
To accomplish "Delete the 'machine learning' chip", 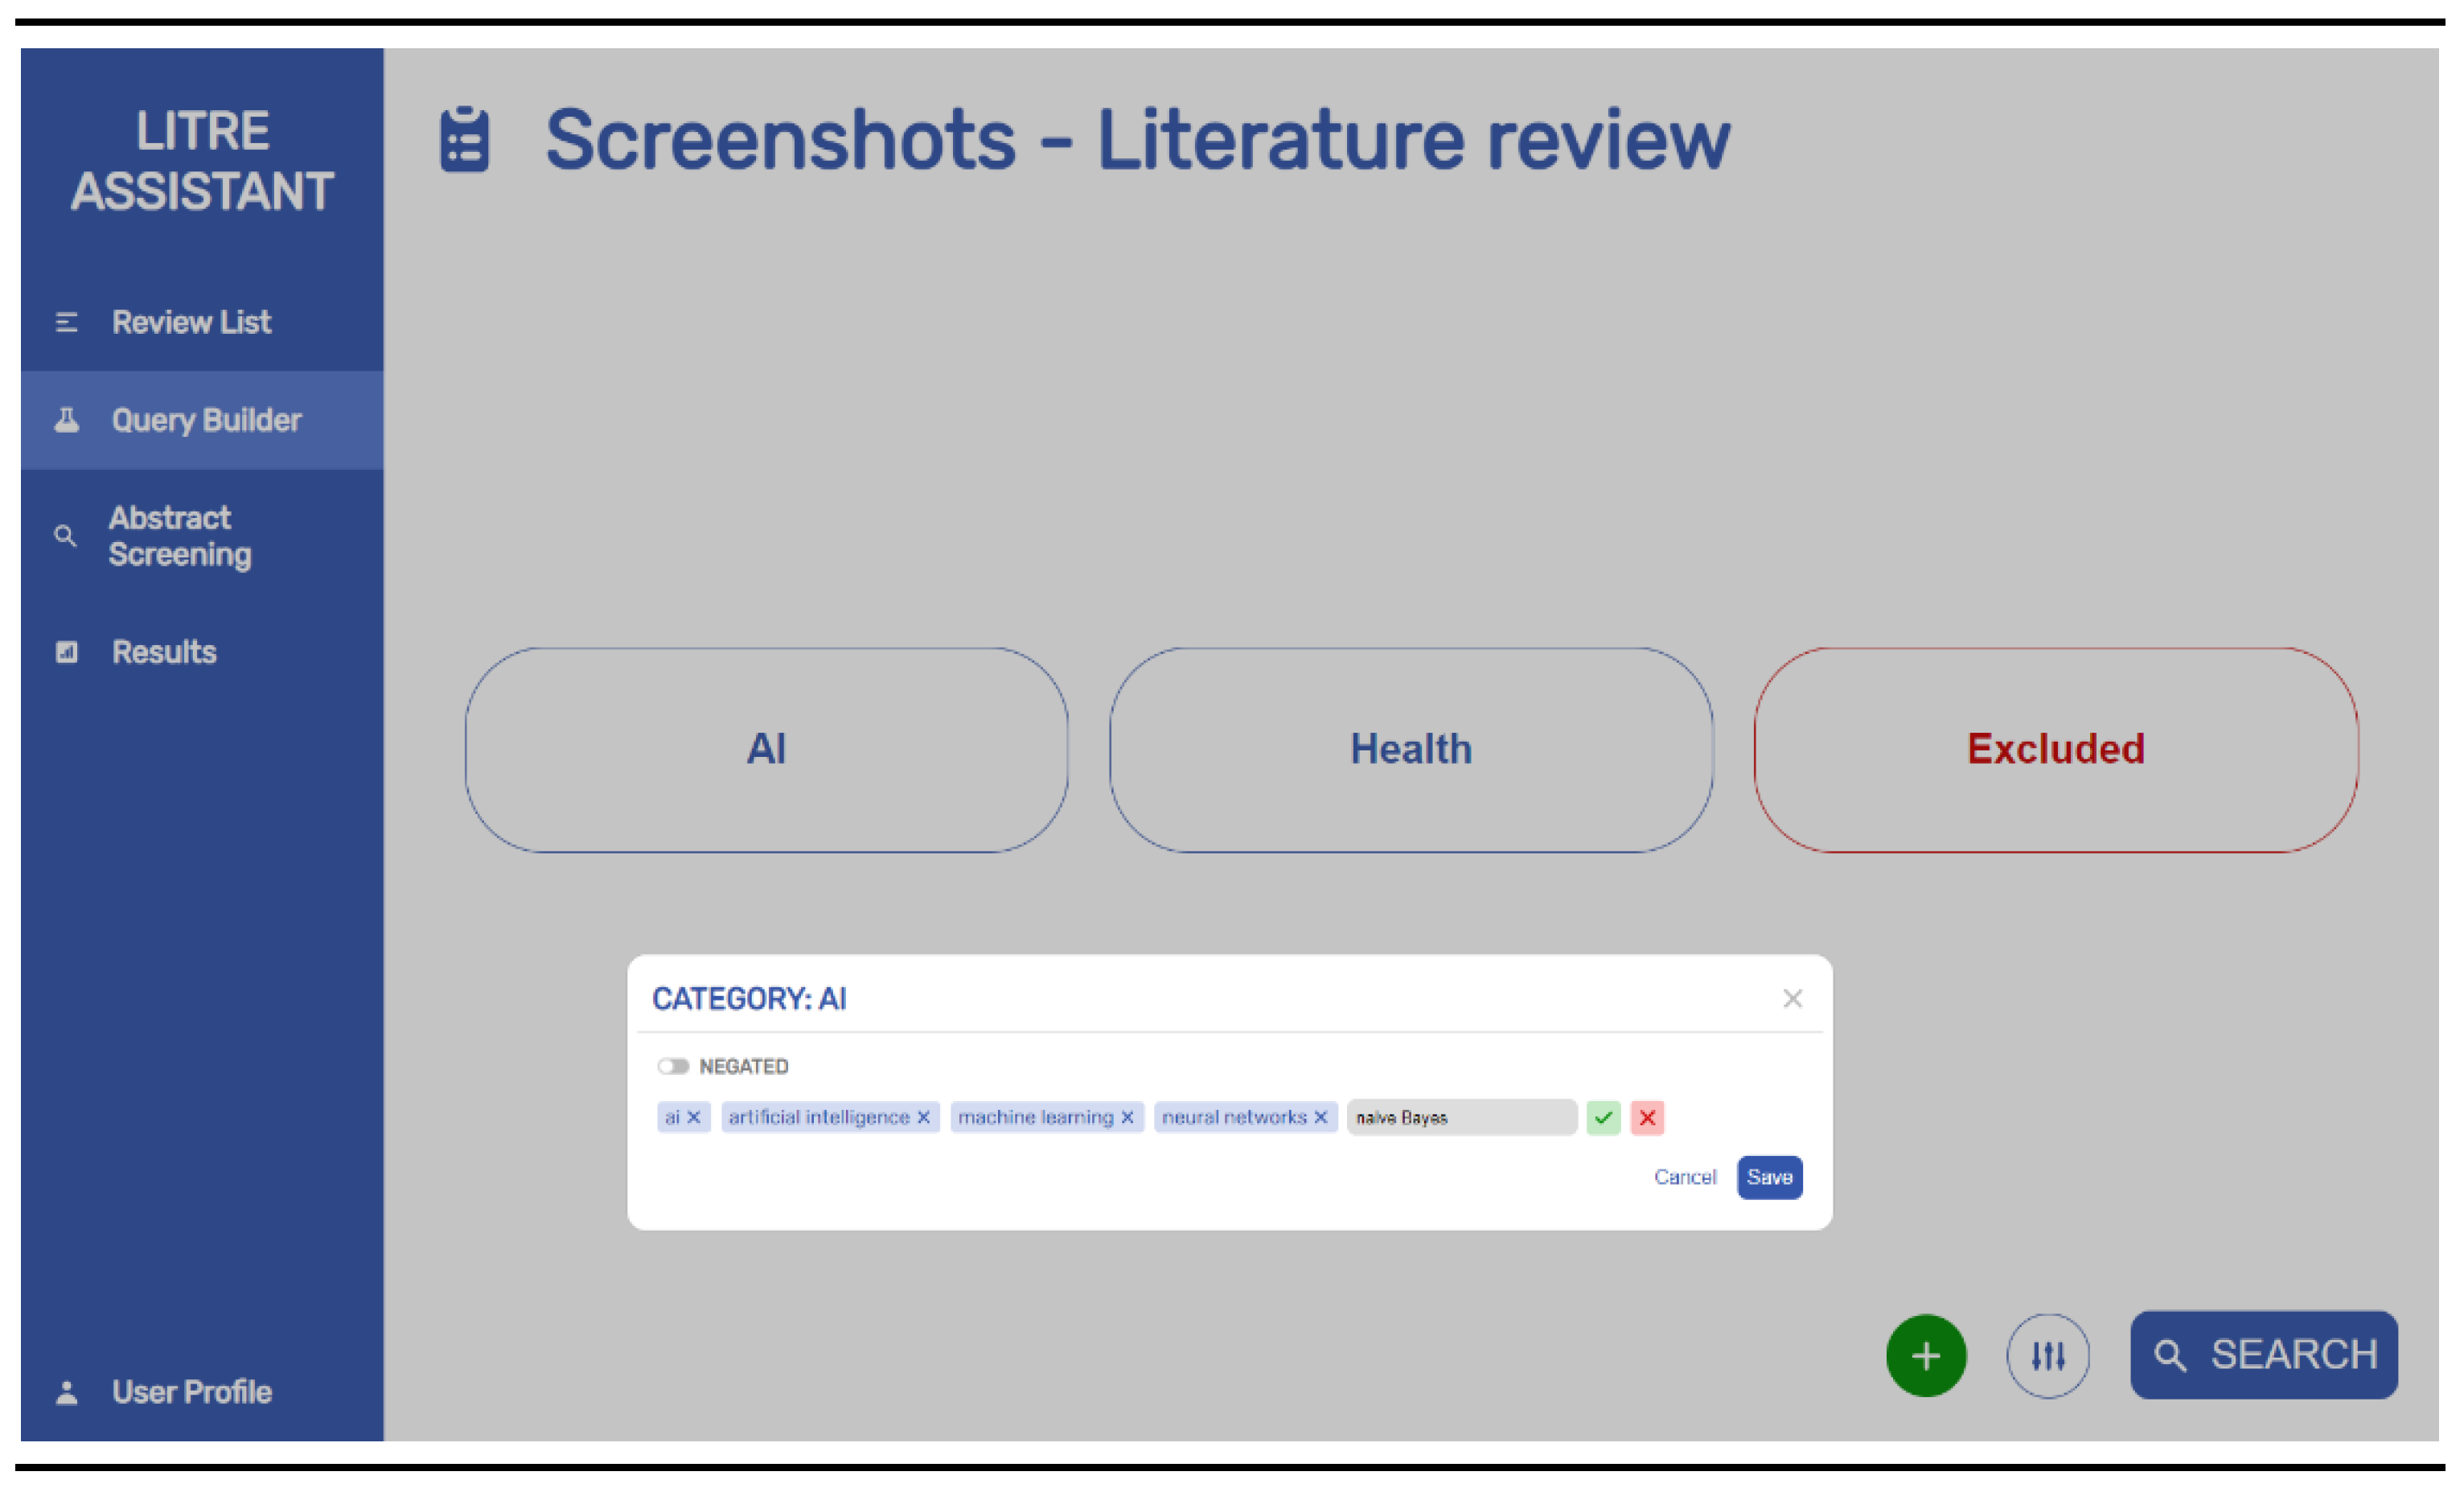I will 1127,1117.
